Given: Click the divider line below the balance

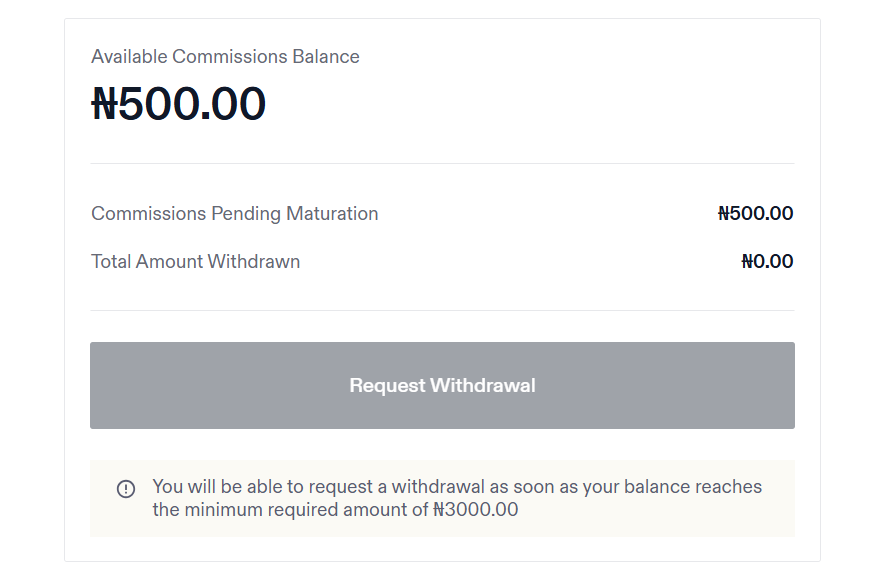Looking at the screenshot, I should click(442, 163).
